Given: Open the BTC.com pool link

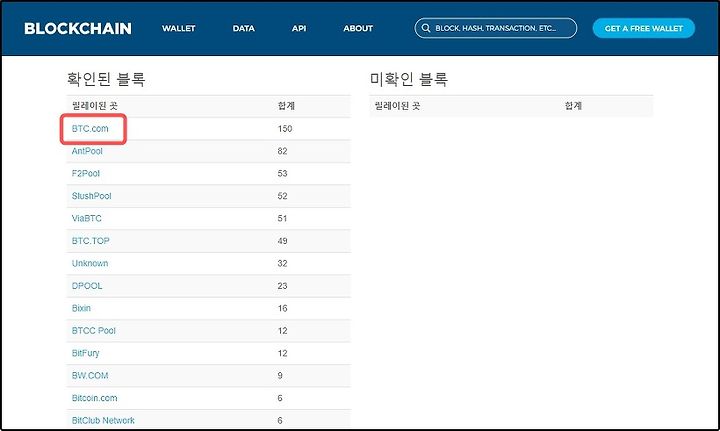Looking at the screenshot, I should point(90,129).
